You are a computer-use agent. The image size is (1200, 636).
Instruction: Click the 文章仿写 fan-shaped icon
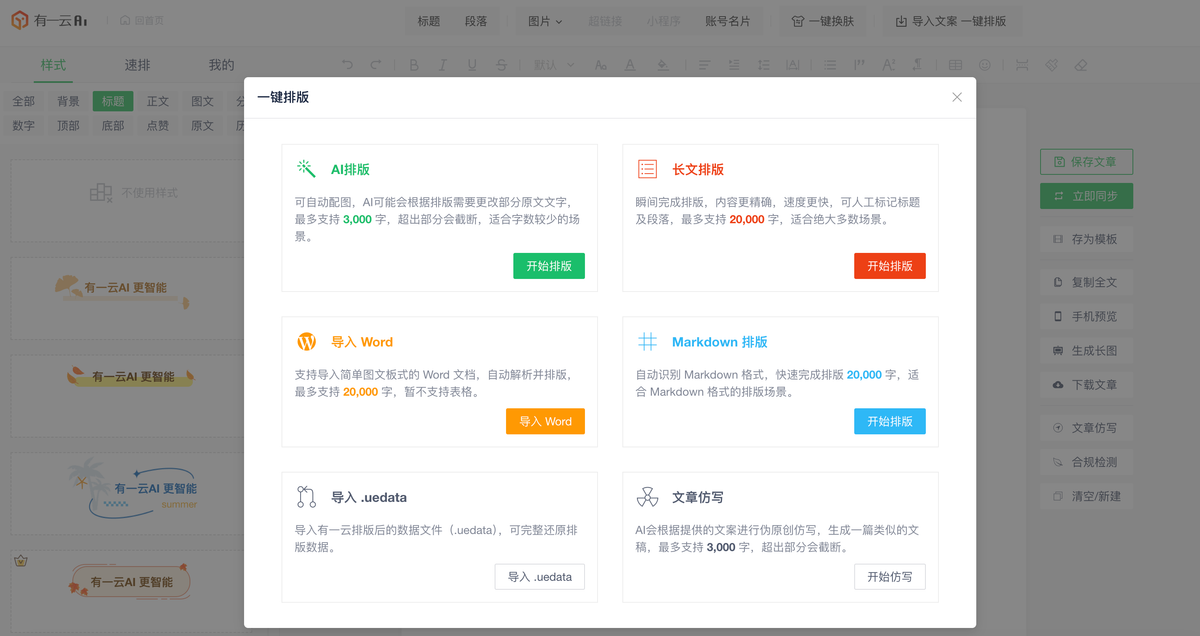(647, 497)
